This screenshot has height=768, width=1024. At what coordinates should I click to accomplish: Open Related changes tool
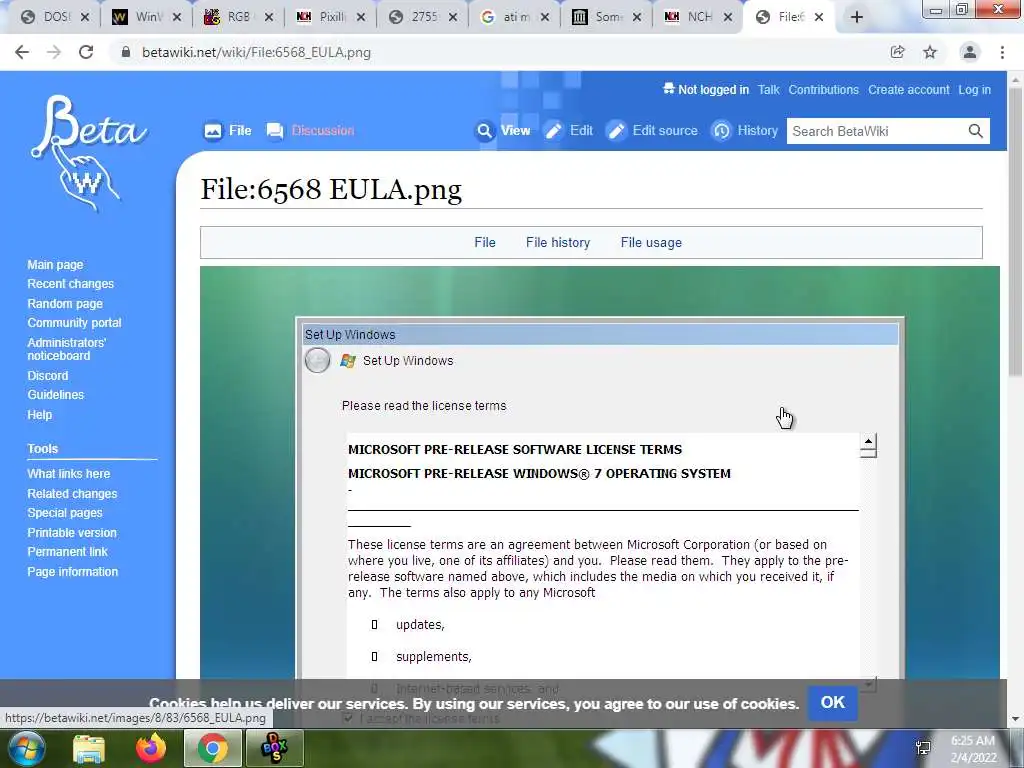tap(72, 493)
